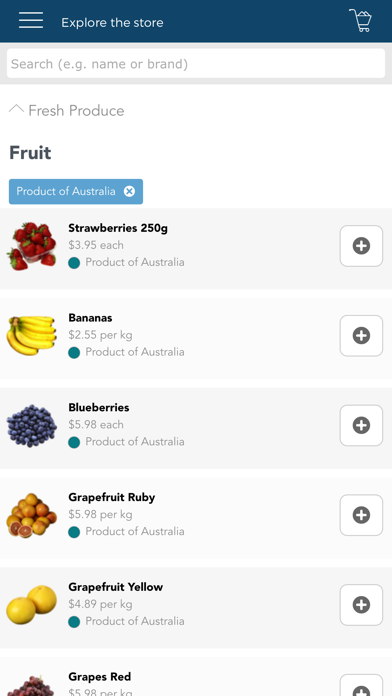
Task: Open the shopping cart
Action: pos(360,20)
